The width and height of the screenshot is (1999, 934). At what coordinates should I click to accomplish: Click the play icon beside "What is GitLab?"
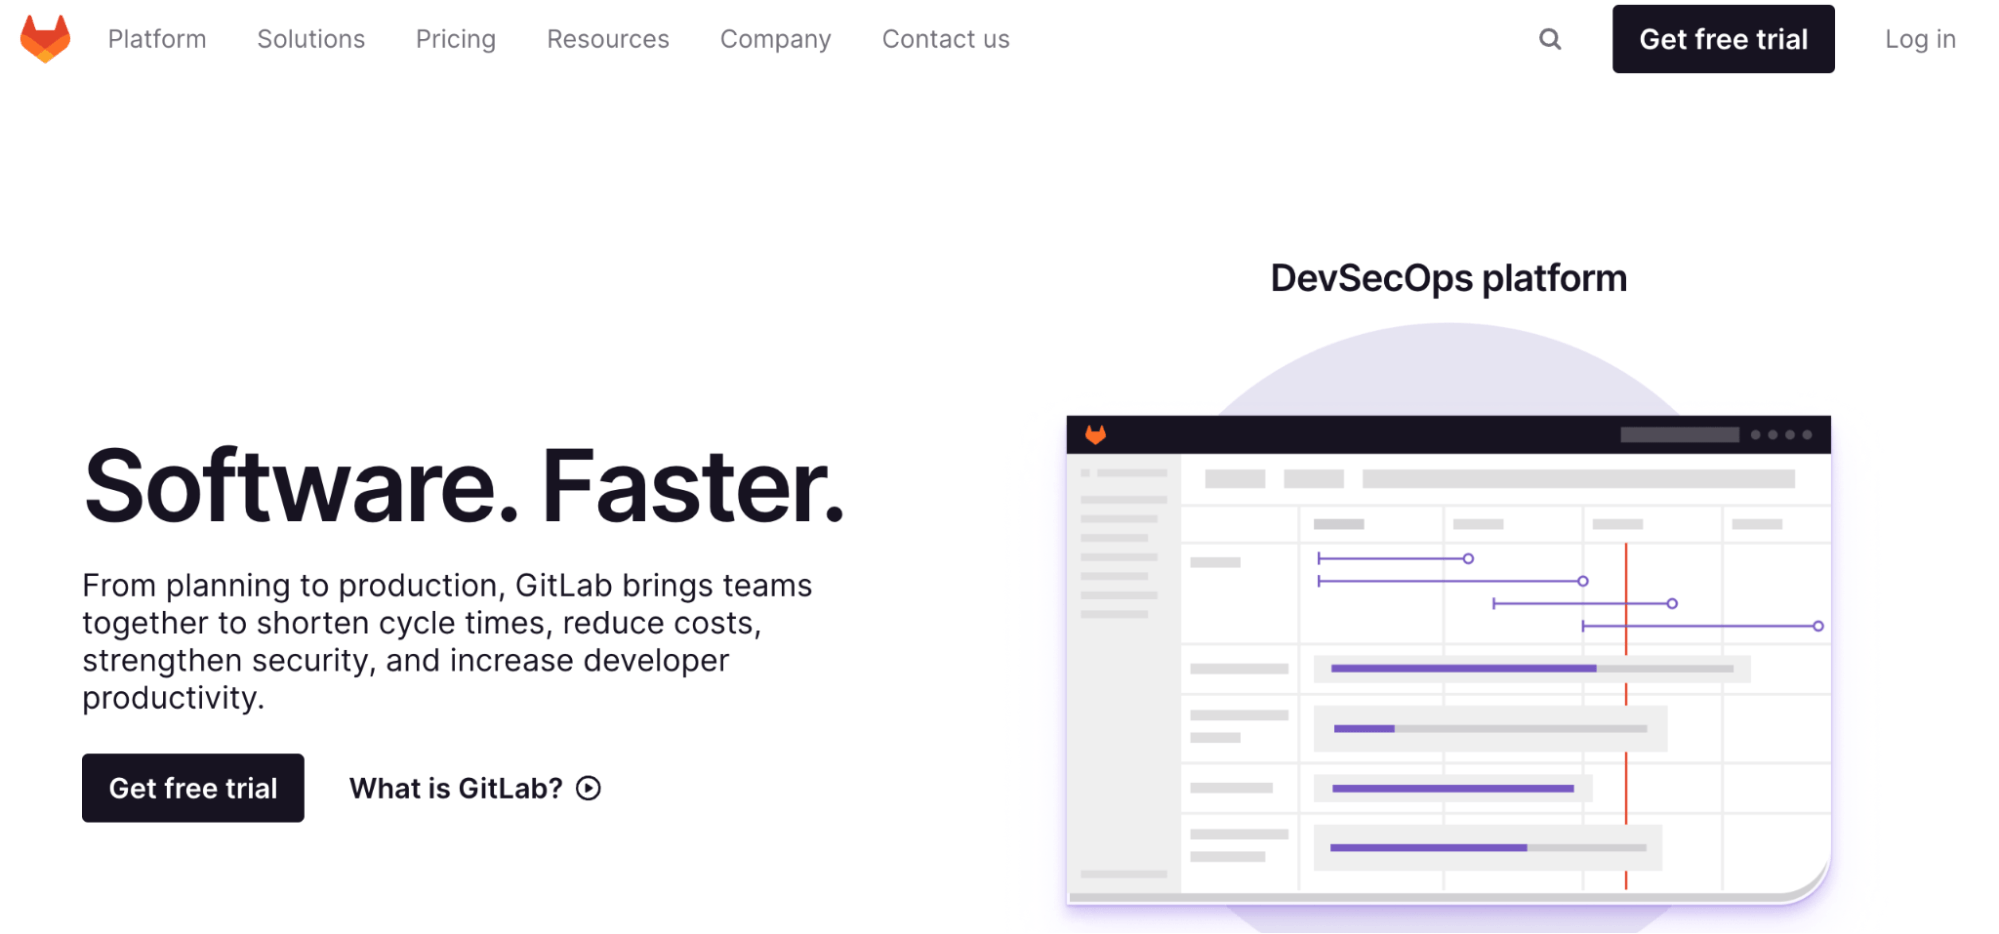[589, 788]
